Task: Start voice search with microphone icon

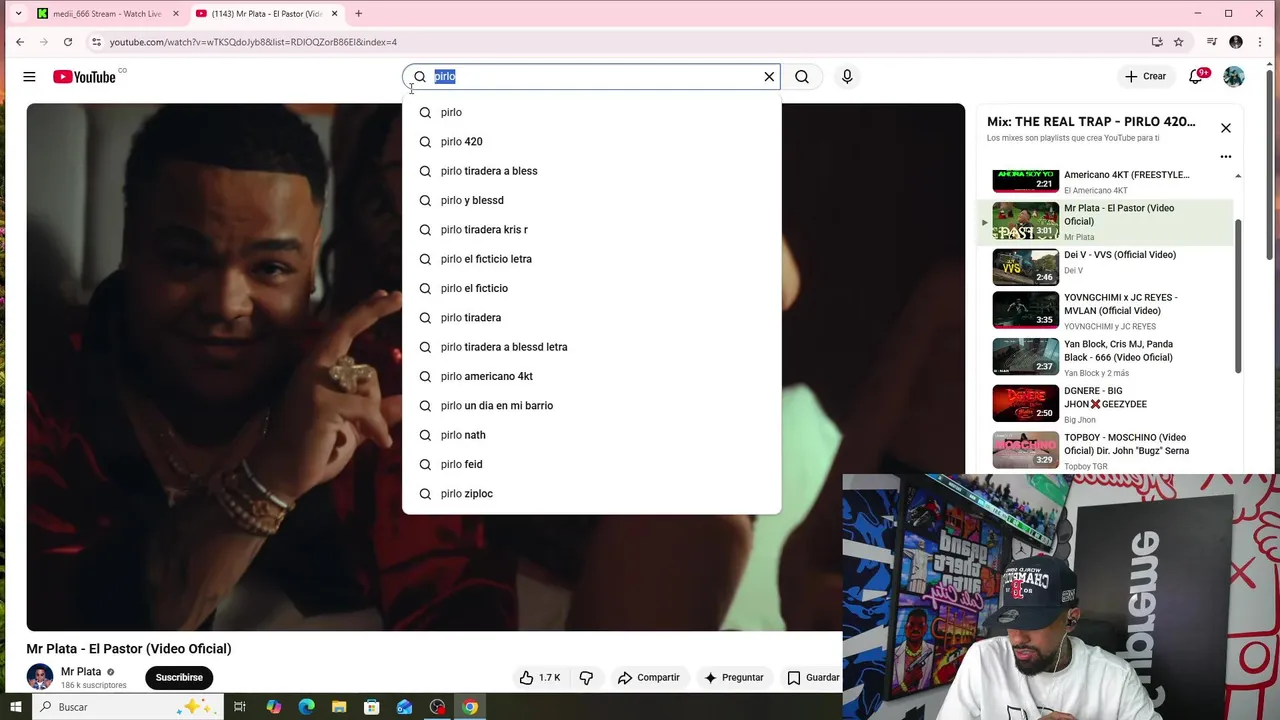Action: point(847,77)
